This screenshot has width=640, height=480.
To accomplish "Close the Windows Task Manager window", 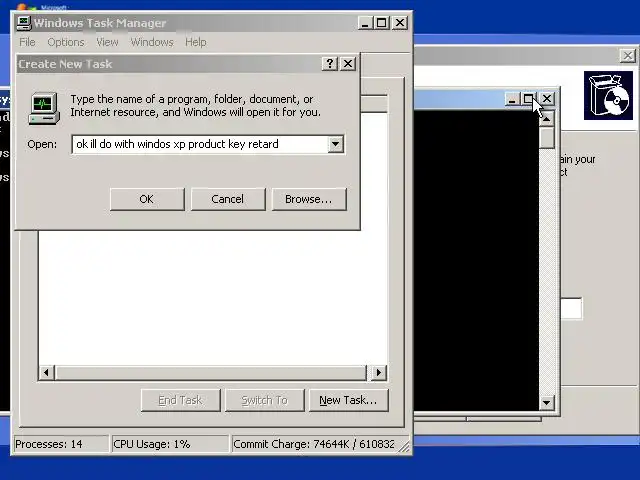I will [400, 23].
